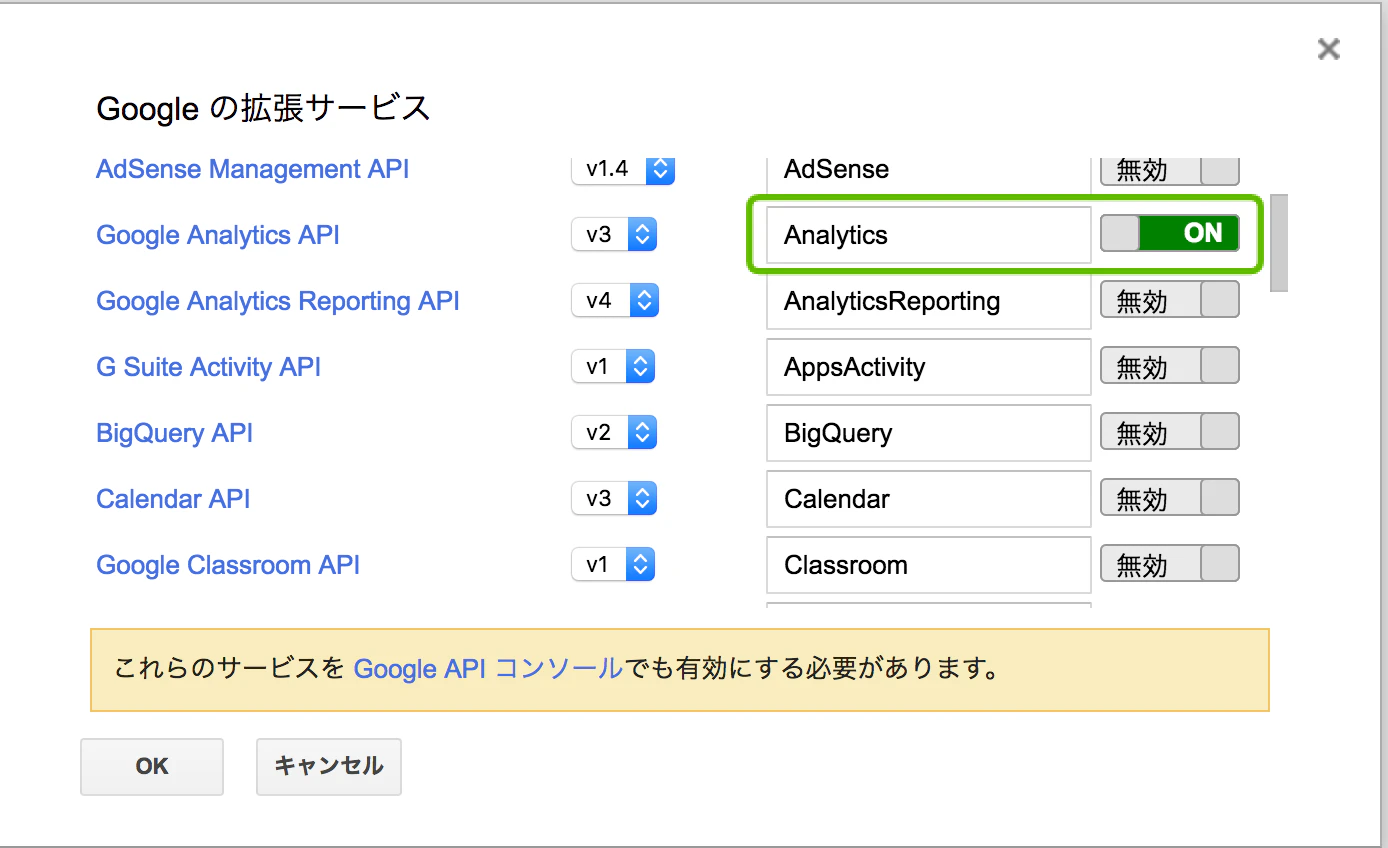Image resolution: width=1388 pixels, height=848 pixels.
Task: Confirm with the OK button
Action: tap(152, 767)
